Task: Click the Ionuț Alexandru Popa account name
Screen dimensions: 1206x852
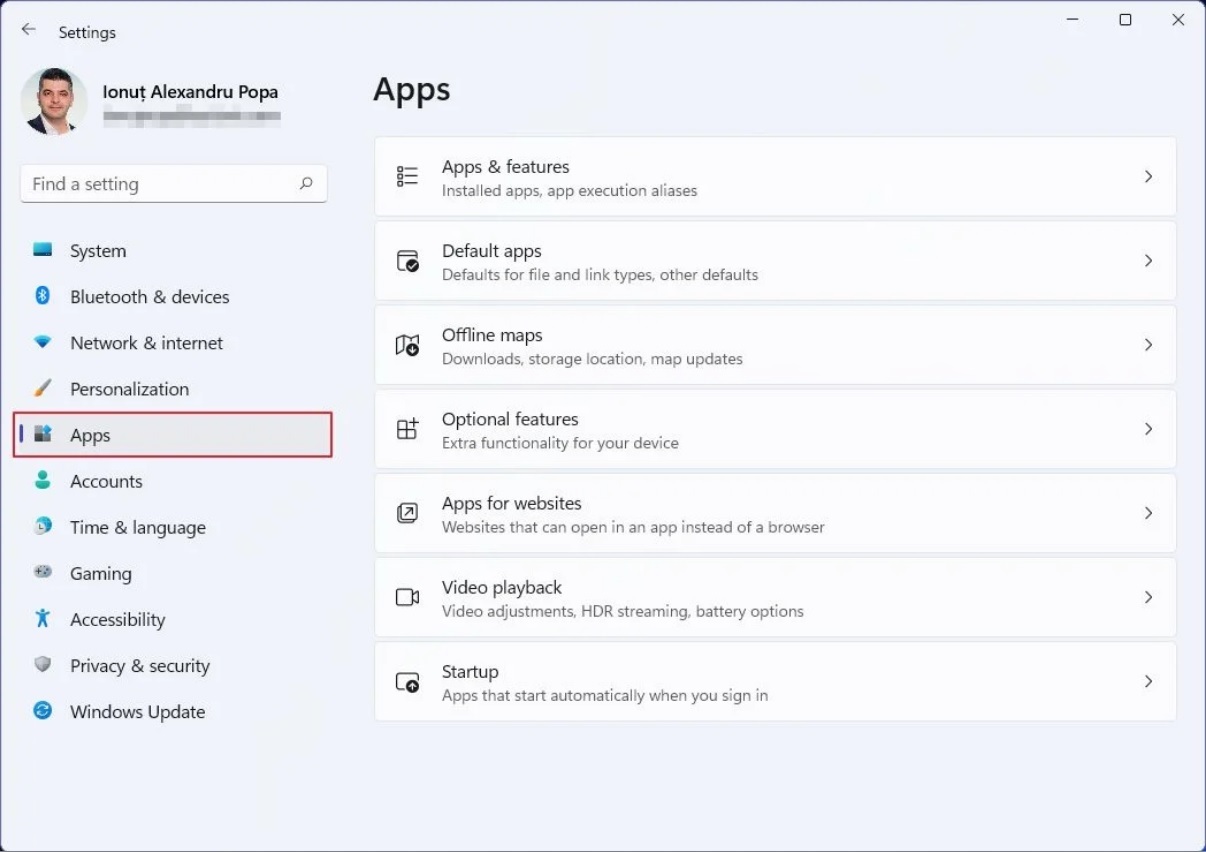Action: pyautogui.click(x=190, y=92)
